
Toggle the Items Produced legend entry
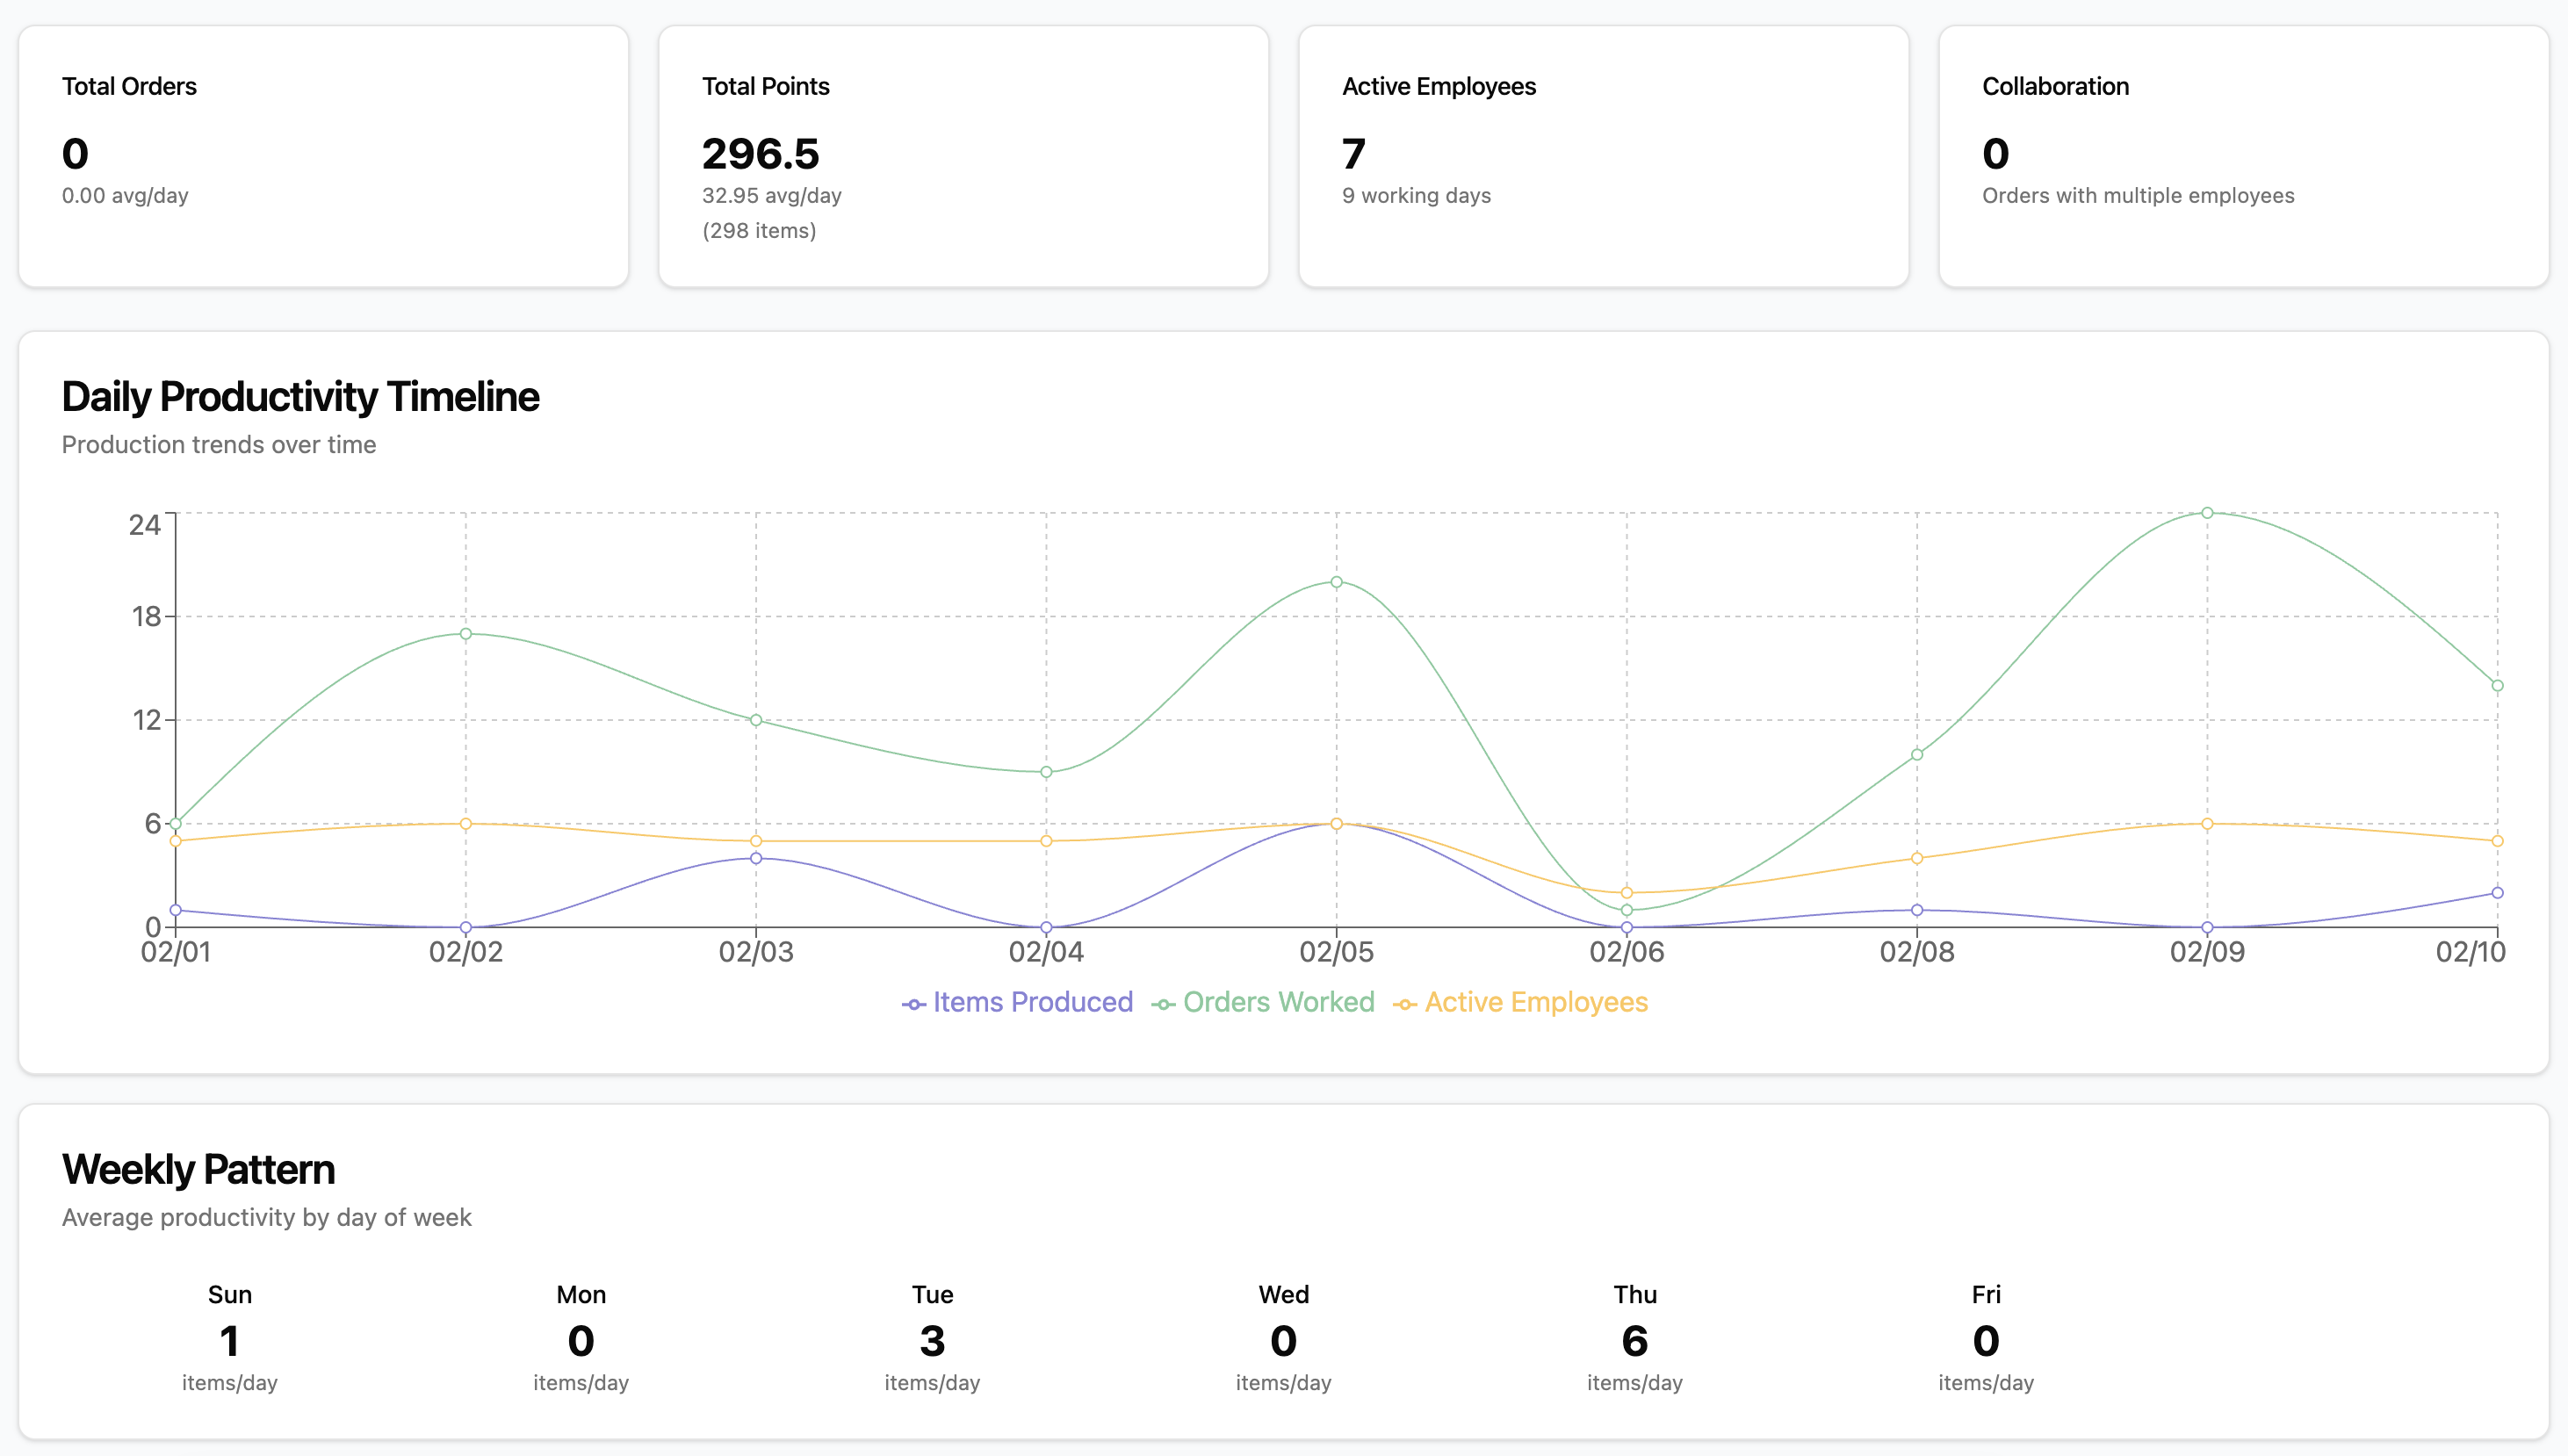(1031, 1002)
